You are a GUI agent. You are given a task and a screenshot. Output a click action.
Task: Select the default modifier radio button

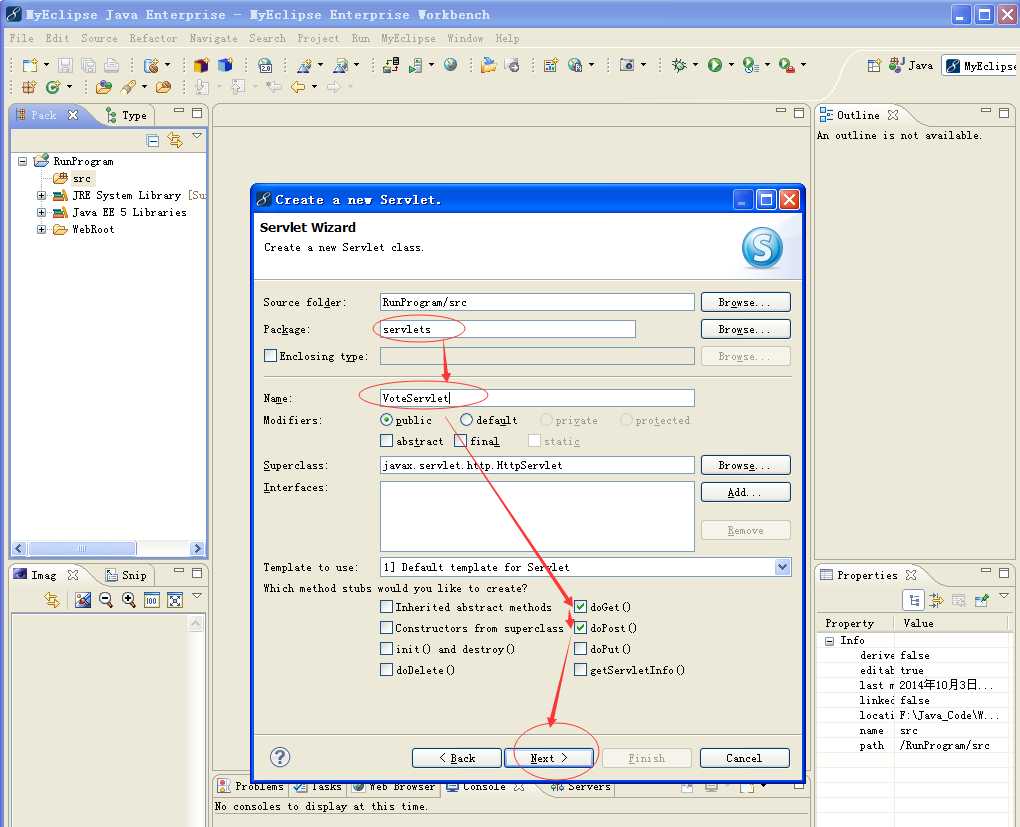coord(466,420)
